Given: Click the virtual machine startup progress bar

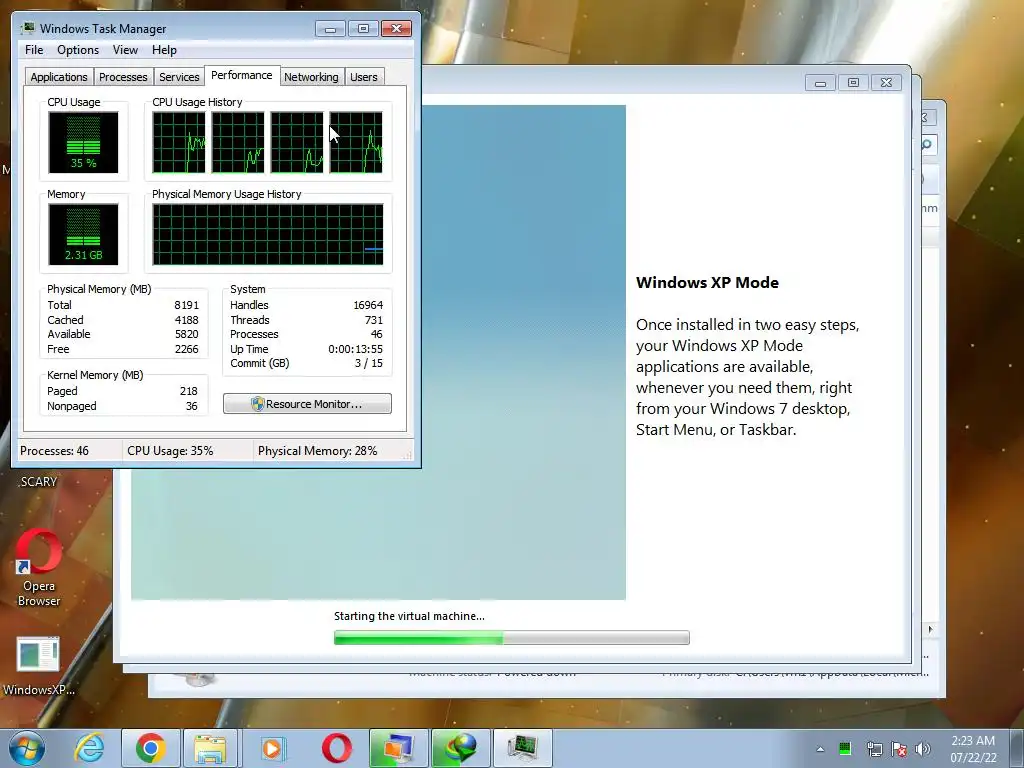Looking at the screenshot, I should [511, 637].
